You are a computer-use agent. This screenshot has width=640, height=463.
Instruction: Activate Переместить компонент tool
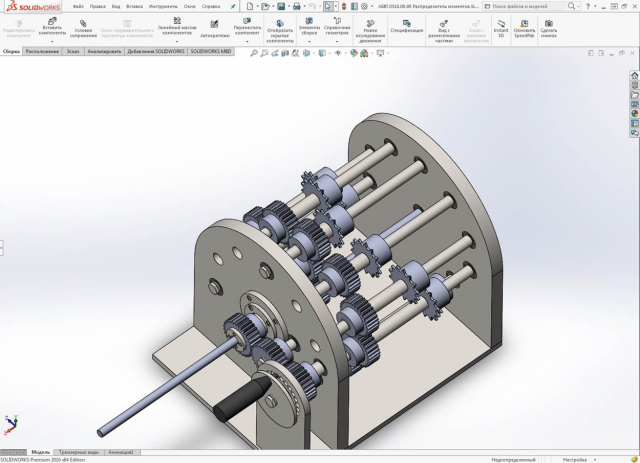(247, 26)
